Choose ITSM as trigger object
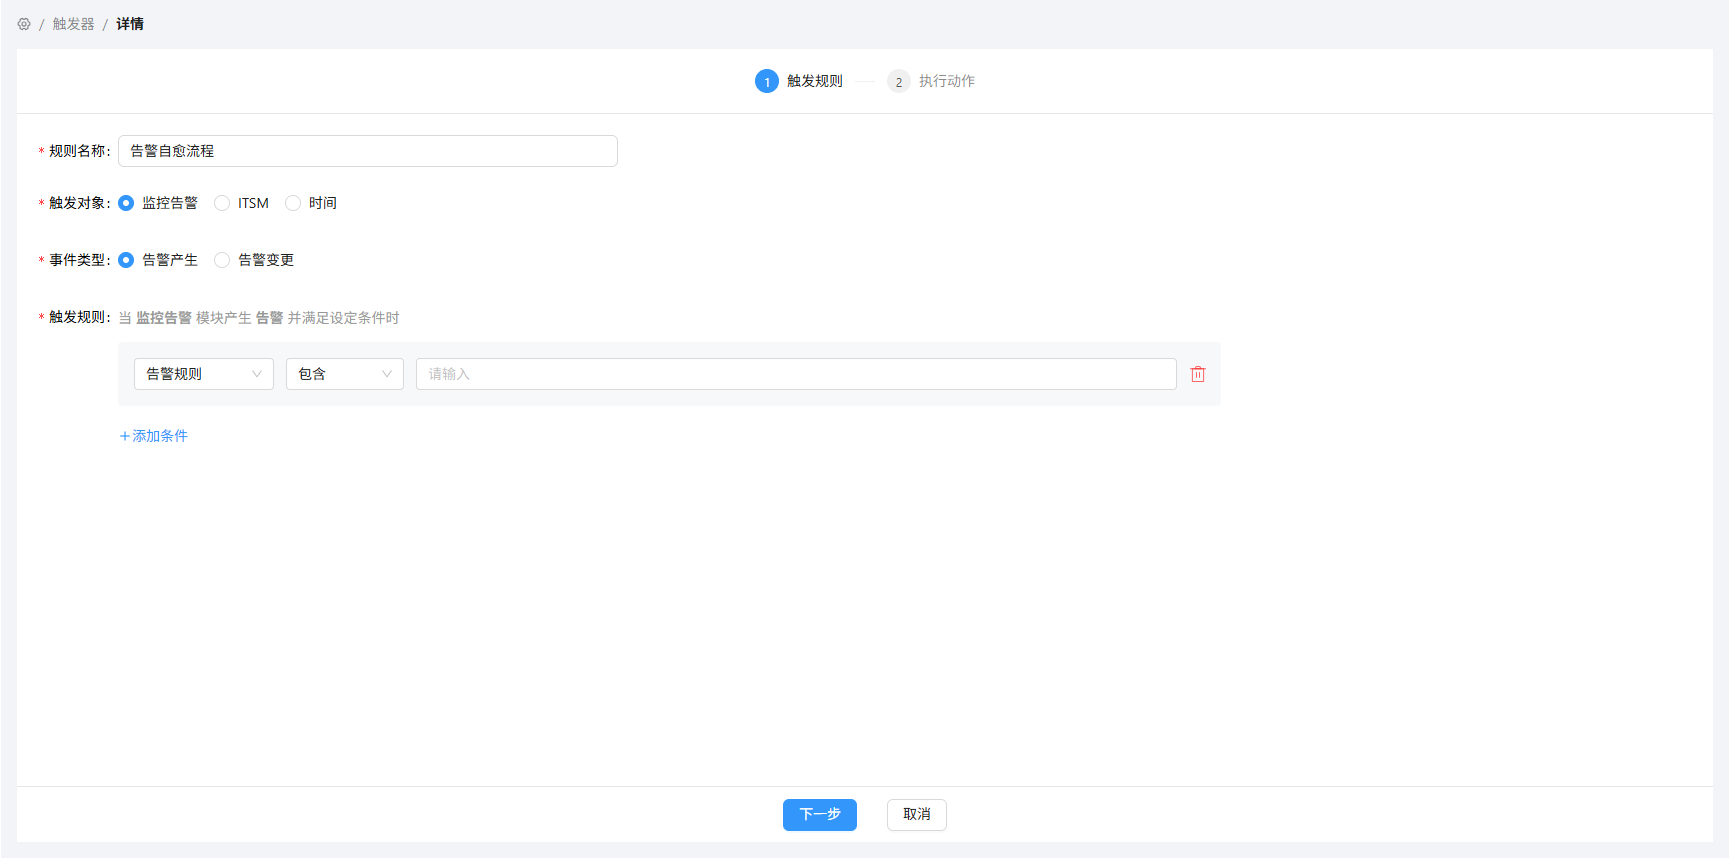Image resolution: width=1729 pixels, height=858 pixels. click(x=222, y=203)
